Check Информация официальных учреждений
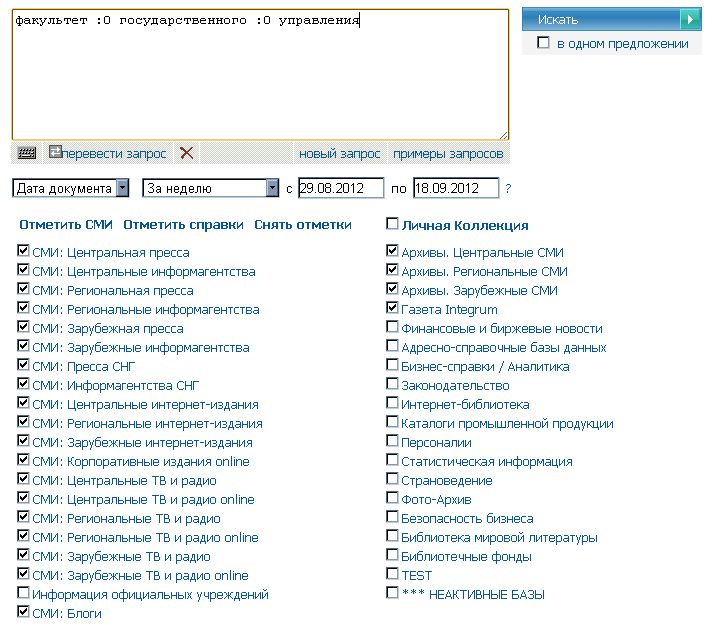This screenshot has height=631, width=717. coord(23,593)
